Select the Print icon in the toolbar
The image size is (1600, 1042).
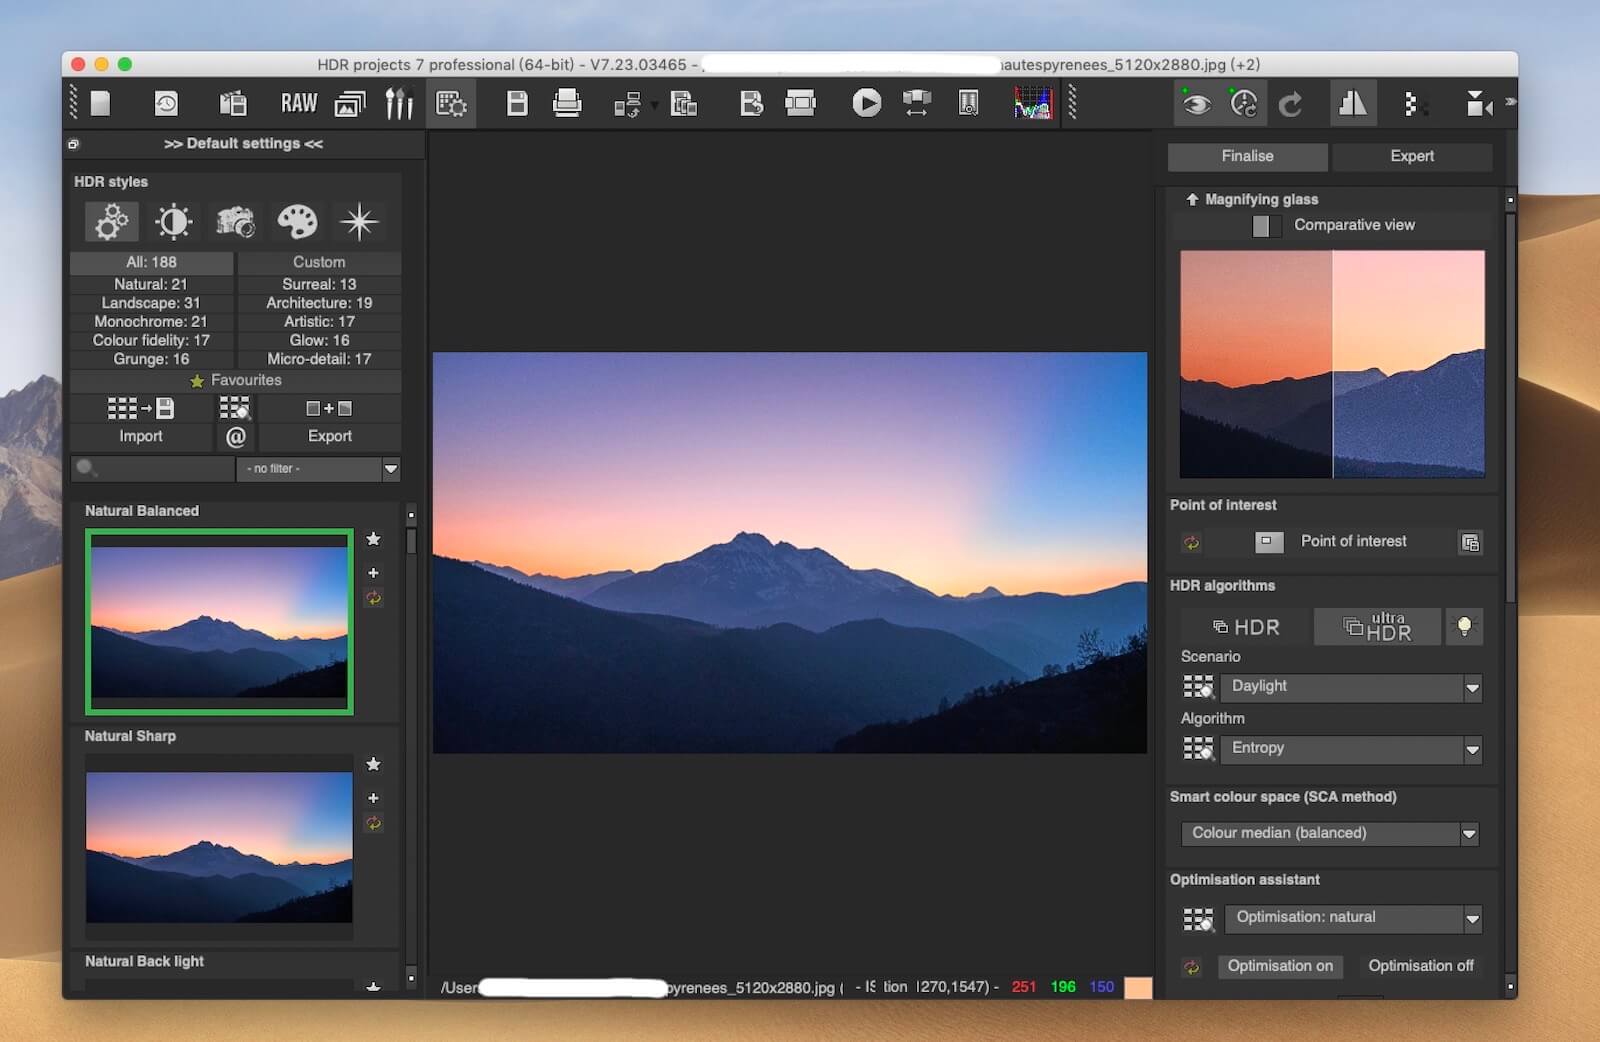(567, 102)
